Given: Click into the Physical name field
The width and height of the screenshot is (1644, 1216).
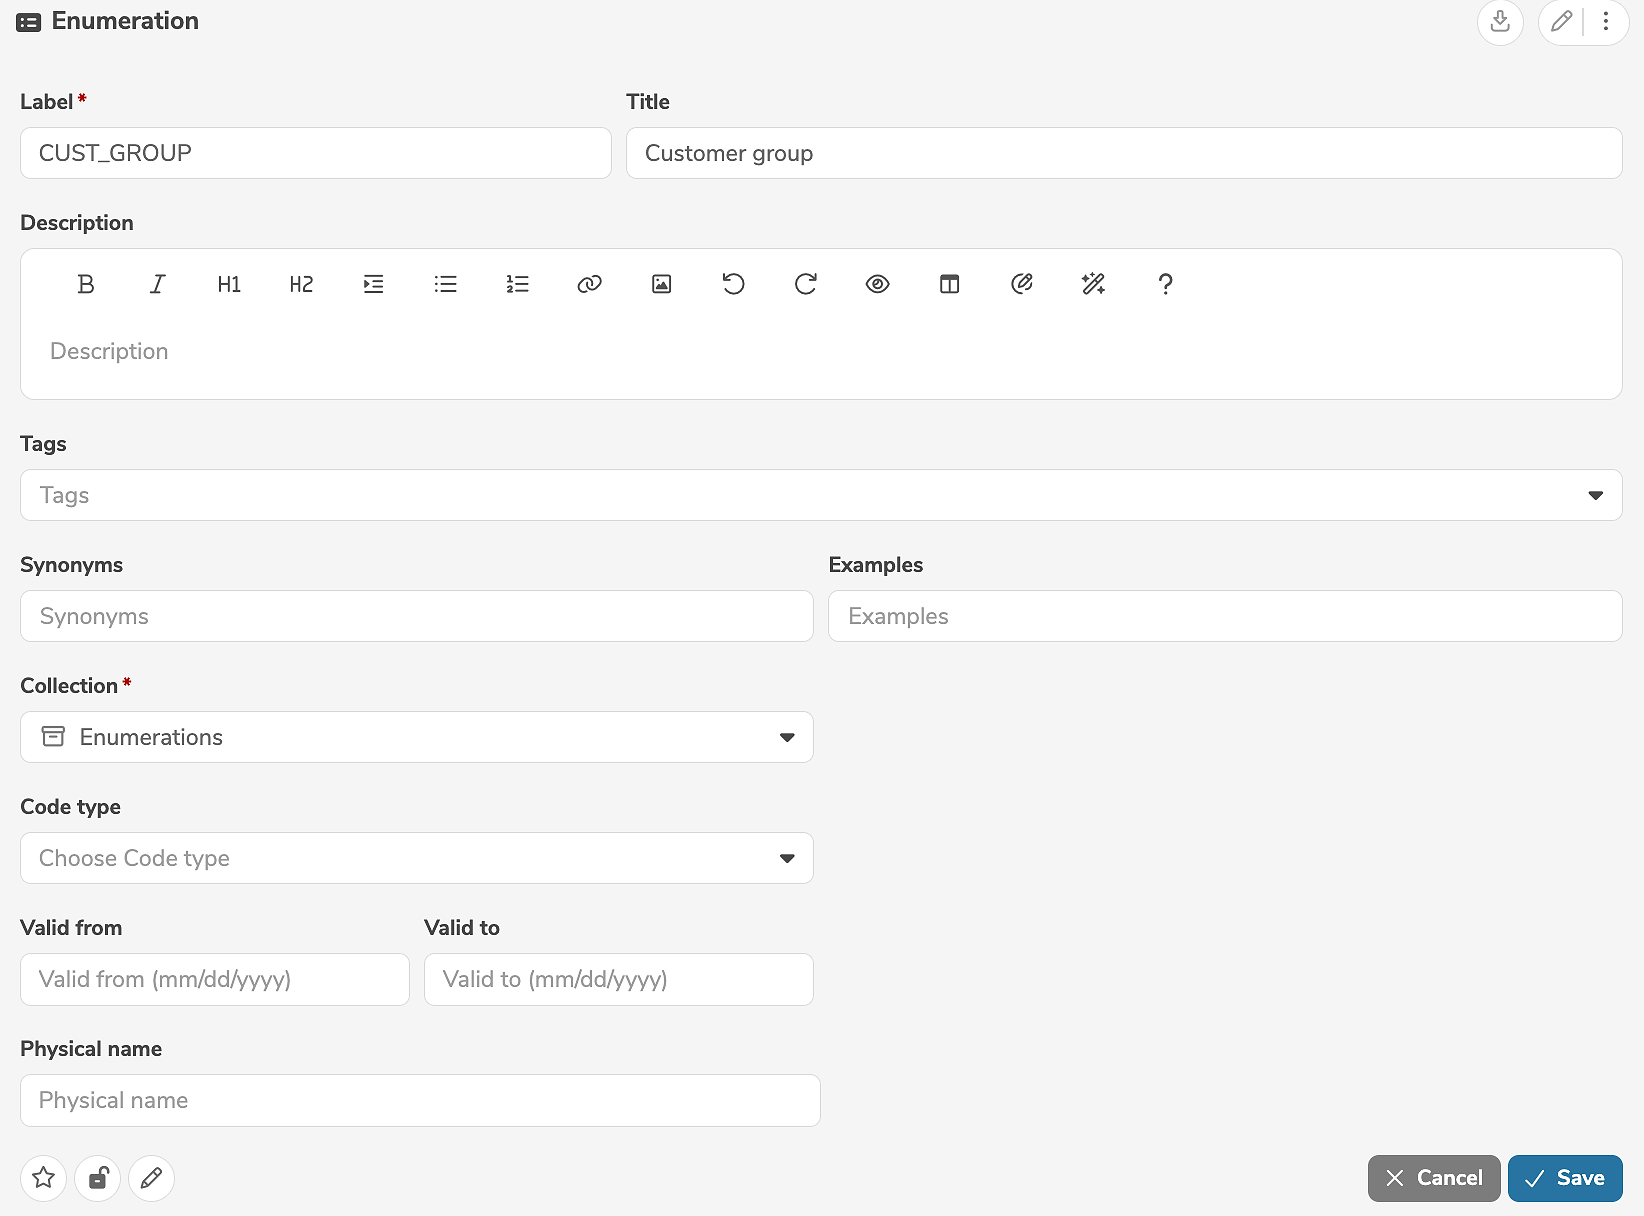Looking at the screenshot, I should 420,1100.
